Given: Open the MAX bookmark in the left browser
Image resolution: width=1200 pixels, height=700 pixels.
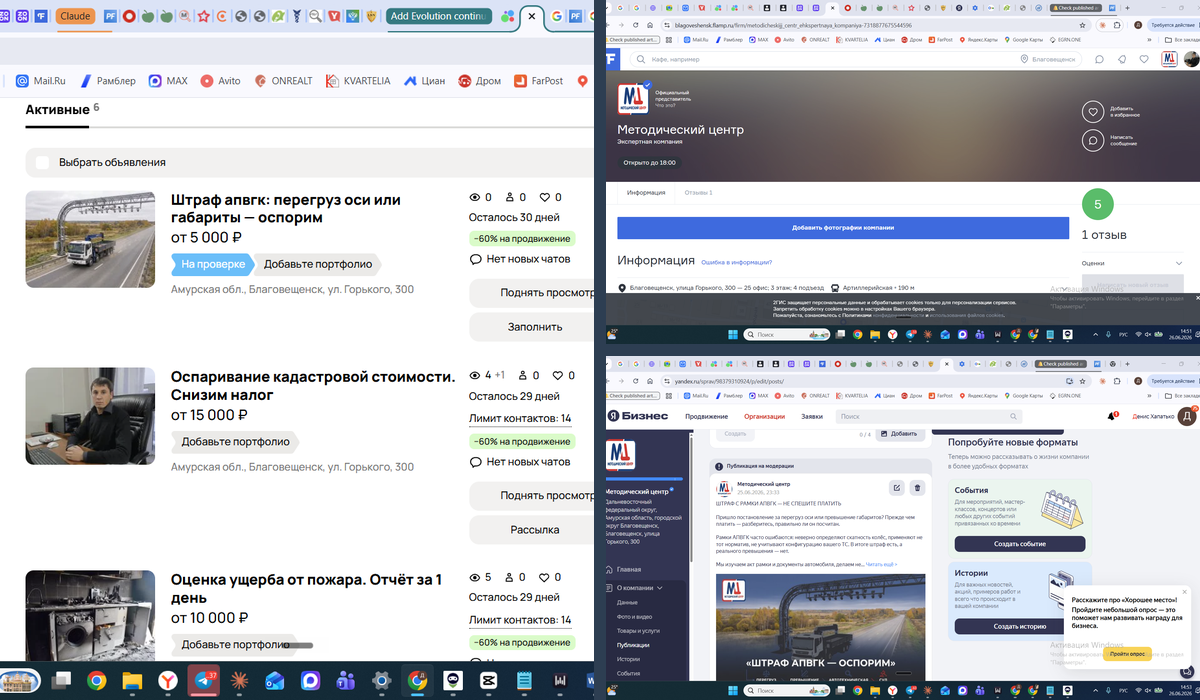Looking at the screenshot, I should [x=168, y=81].
